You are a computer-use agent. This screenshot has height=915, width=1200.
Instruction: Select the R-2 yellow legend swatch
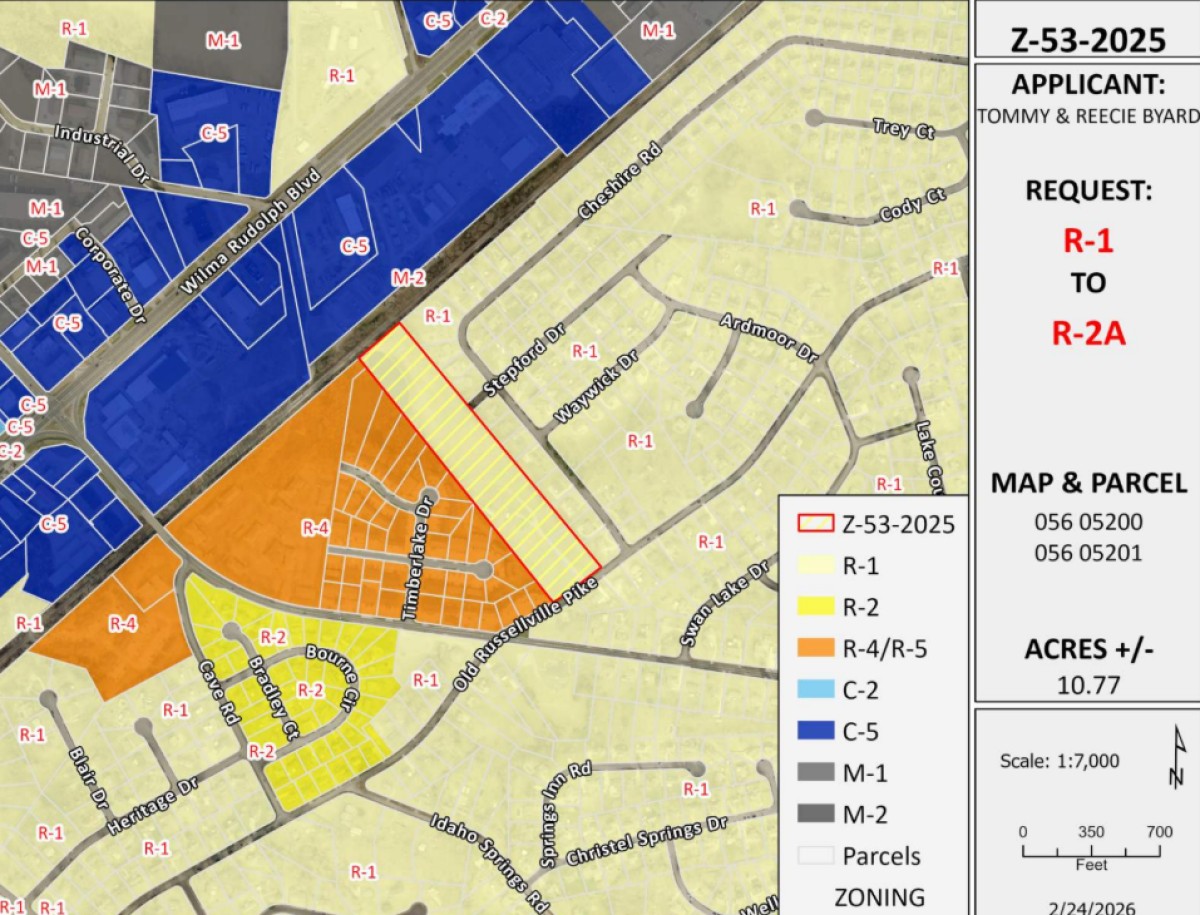click(815, 607)
